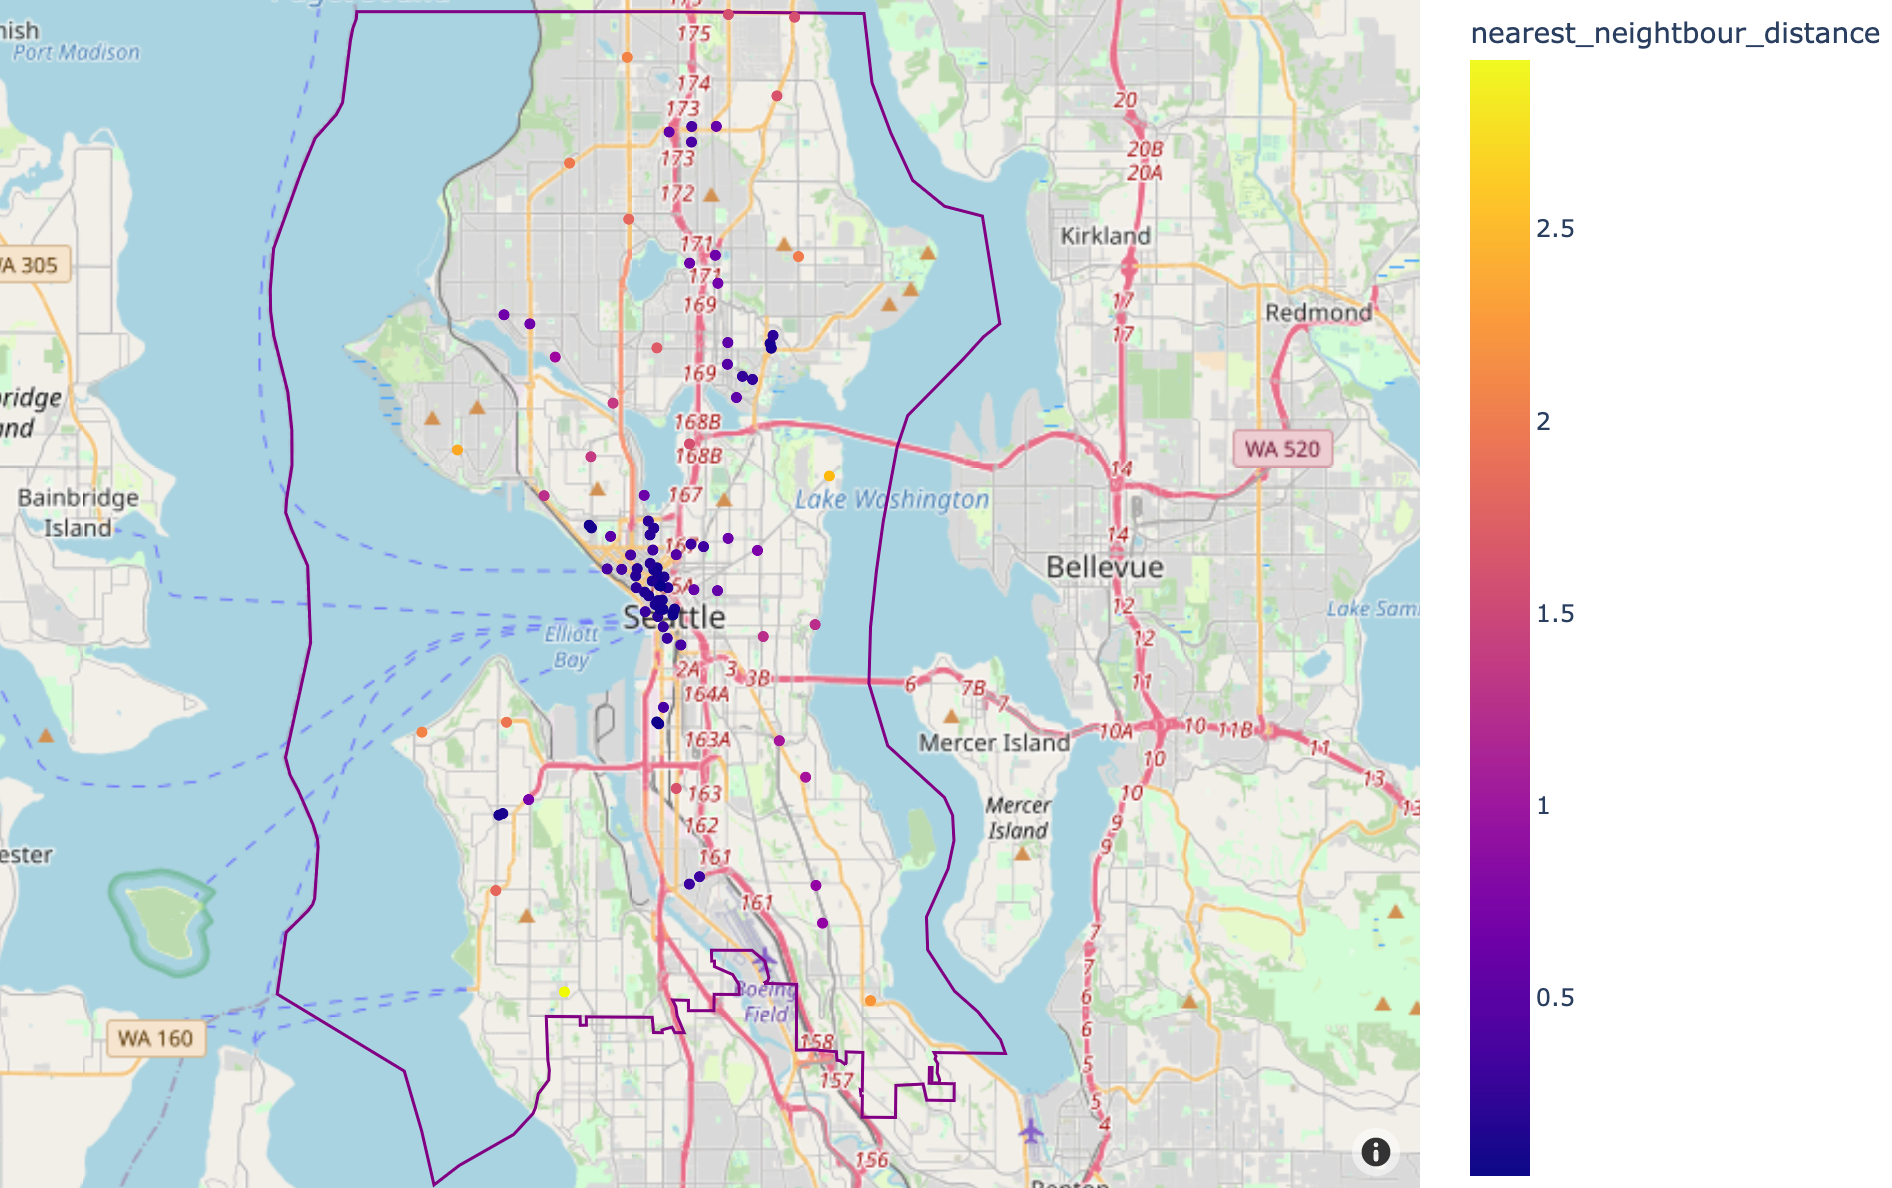Click the nearest_neightbour_distance colorbar title
This screenshot has width=1892, height=1188.
coord(1675,33)
